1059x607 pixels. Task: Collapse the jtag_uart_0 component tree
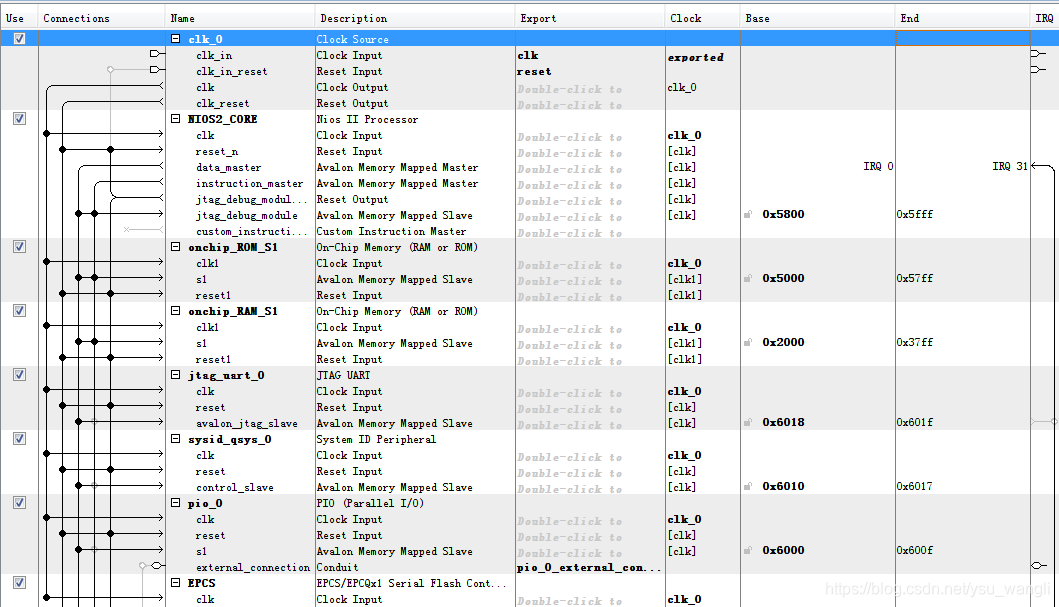[x=174, y=375]
